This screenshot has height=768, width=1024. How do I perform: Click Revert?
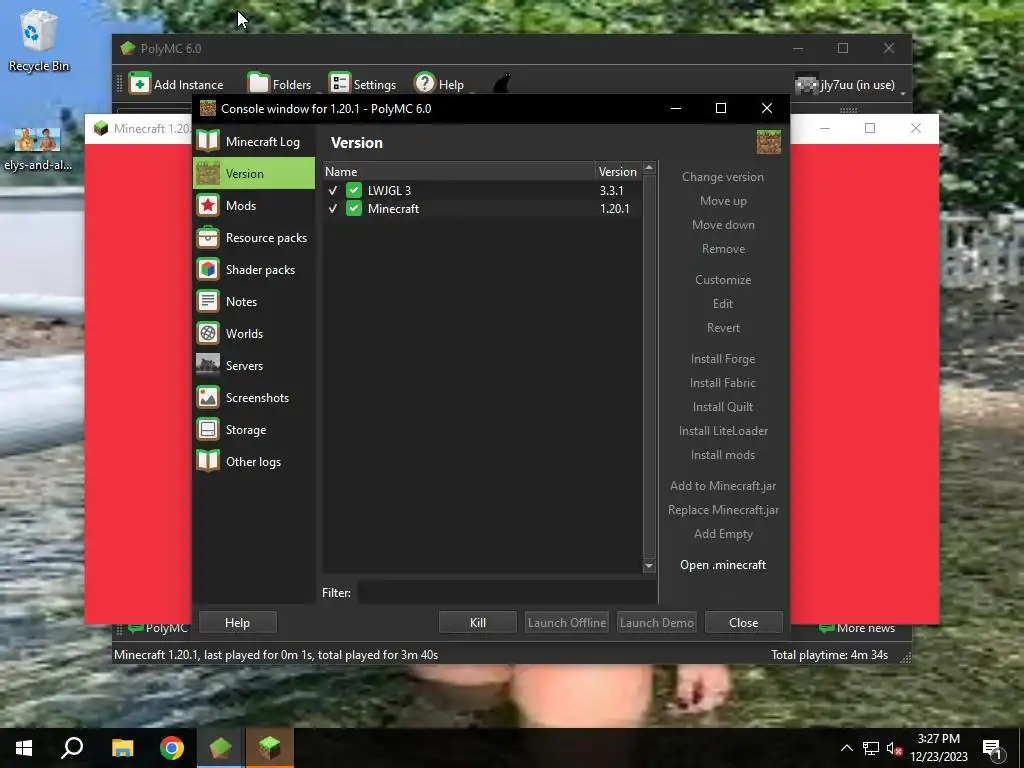click(723, 328)
